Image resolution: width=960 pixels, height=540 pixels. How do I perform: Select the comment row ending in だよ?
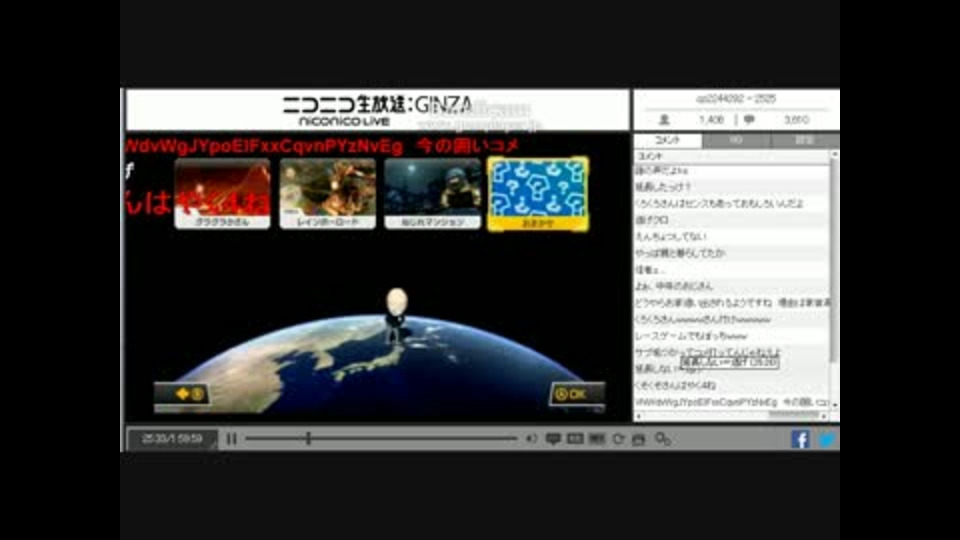click(731, 203)
